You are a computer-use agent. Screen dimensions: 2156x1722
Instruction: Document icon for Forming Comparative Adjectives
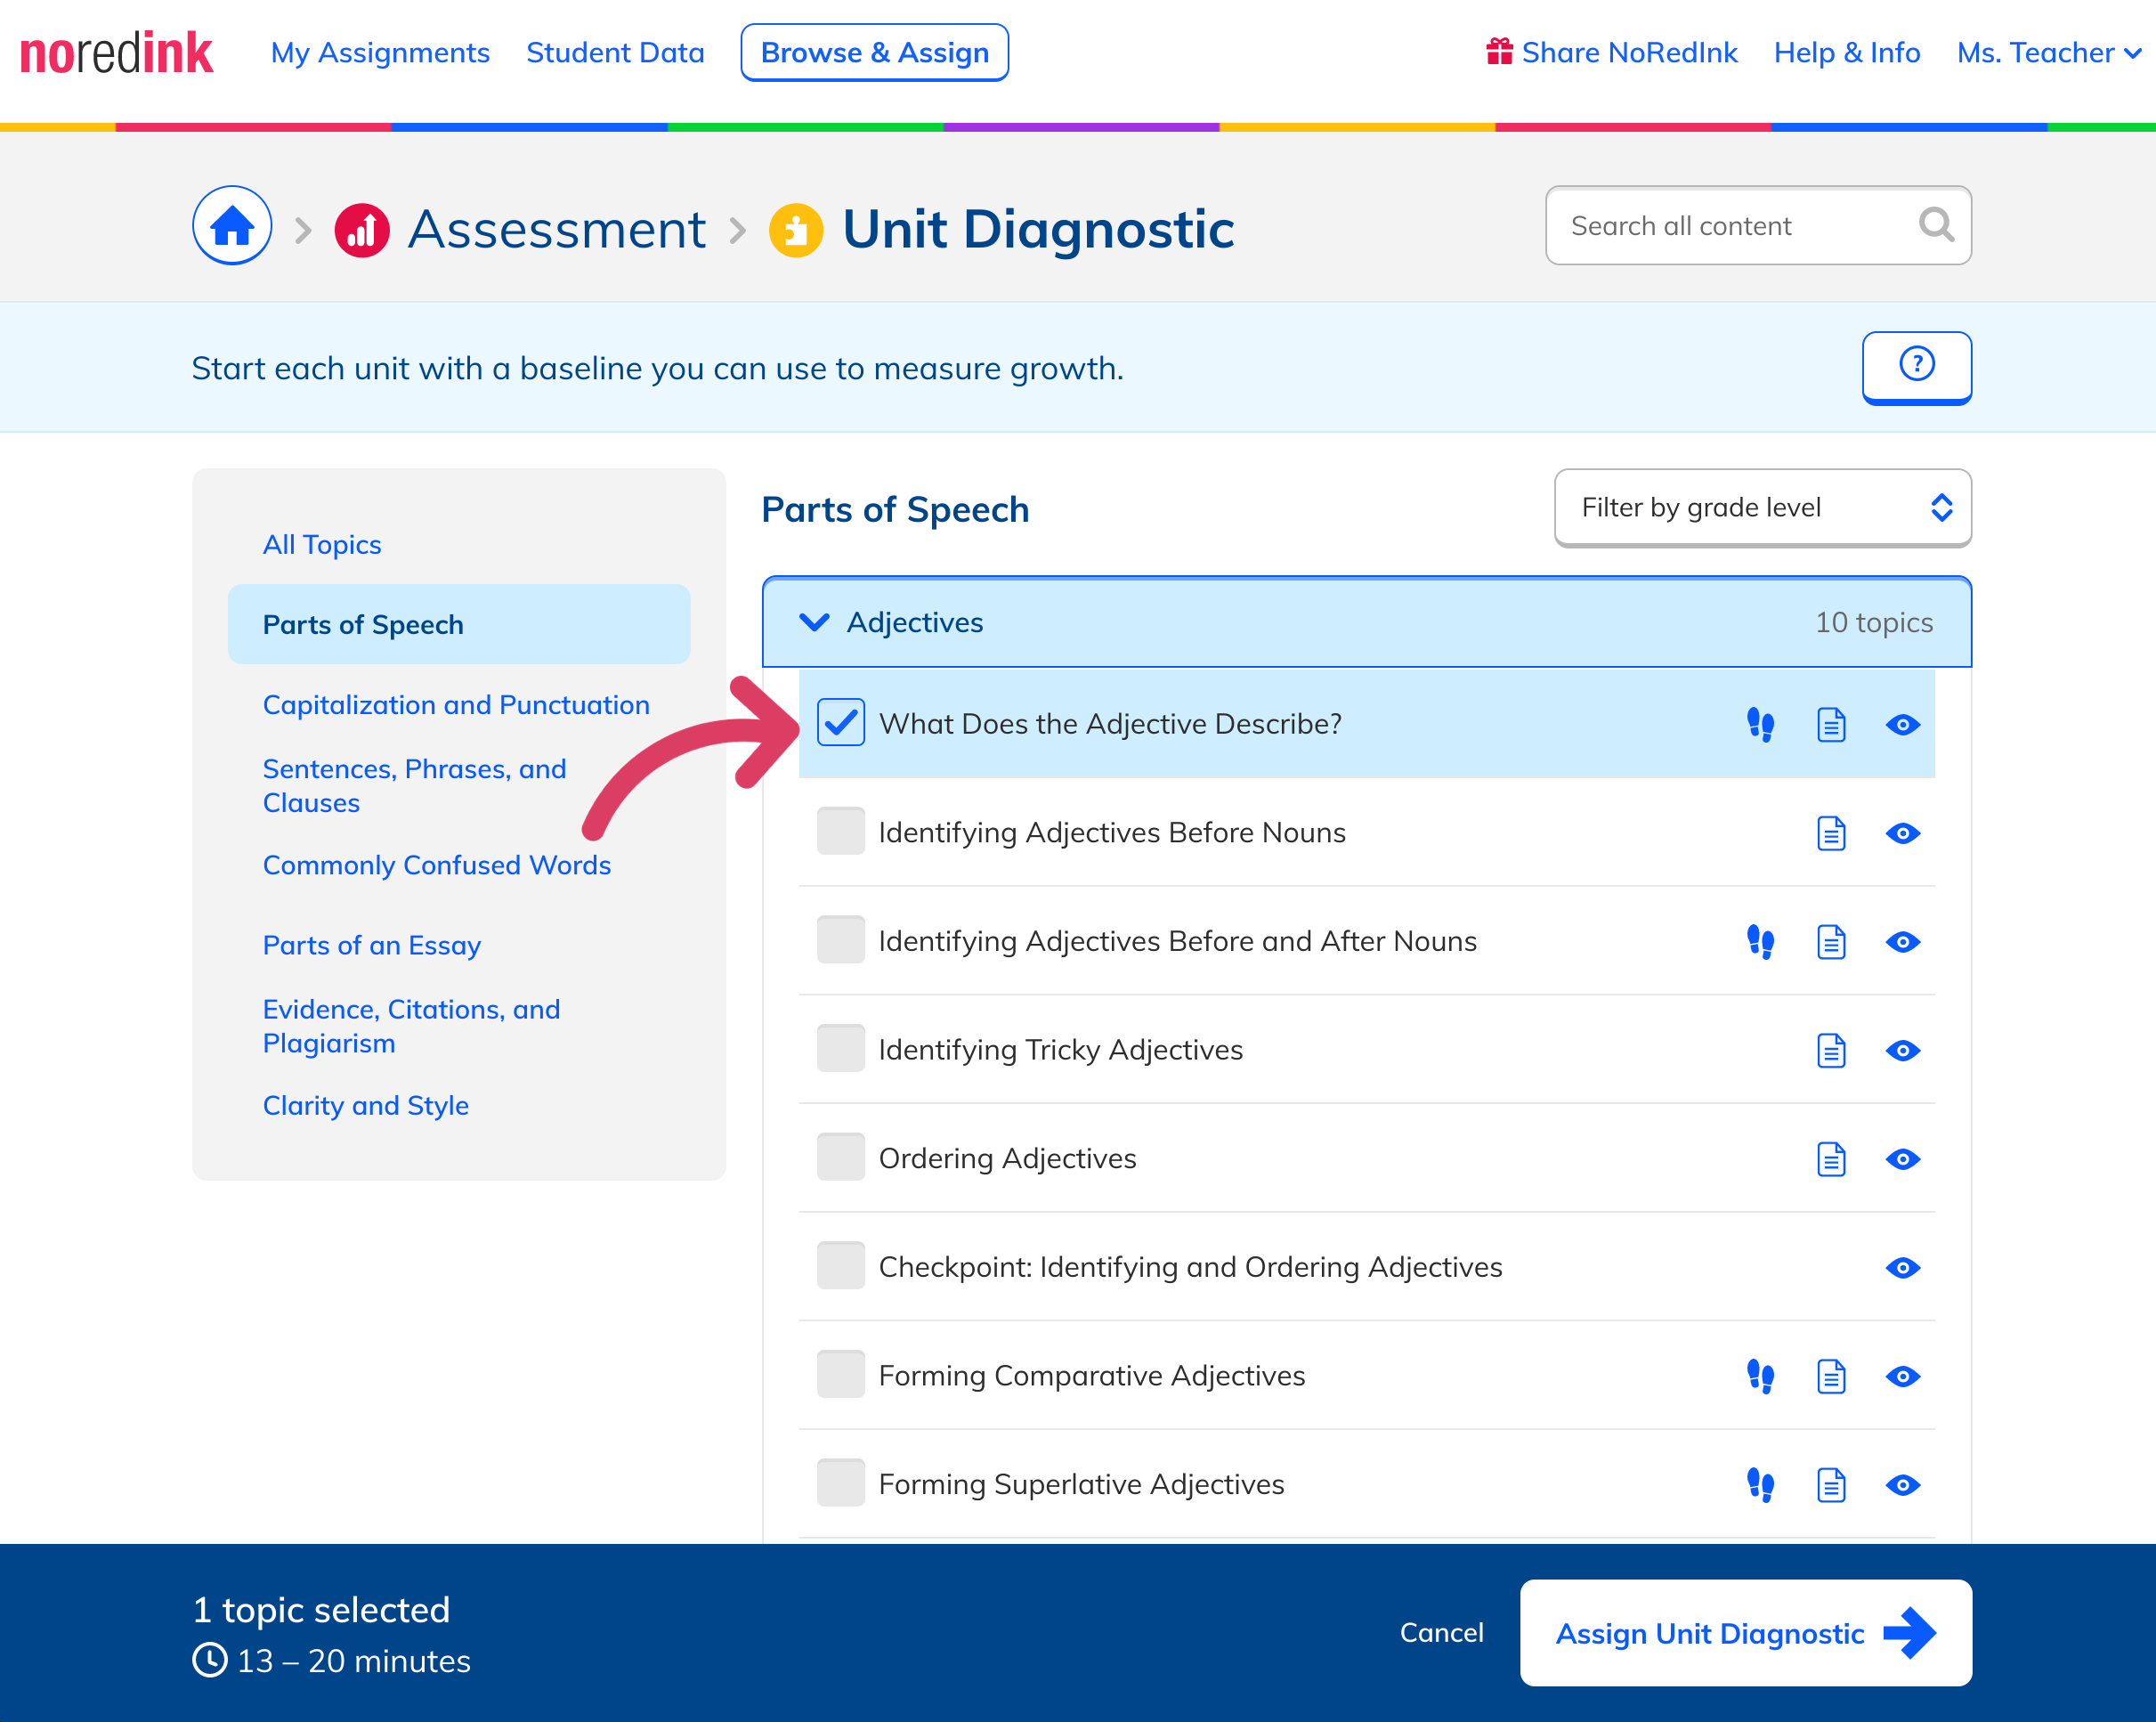pos(1831,1376)
